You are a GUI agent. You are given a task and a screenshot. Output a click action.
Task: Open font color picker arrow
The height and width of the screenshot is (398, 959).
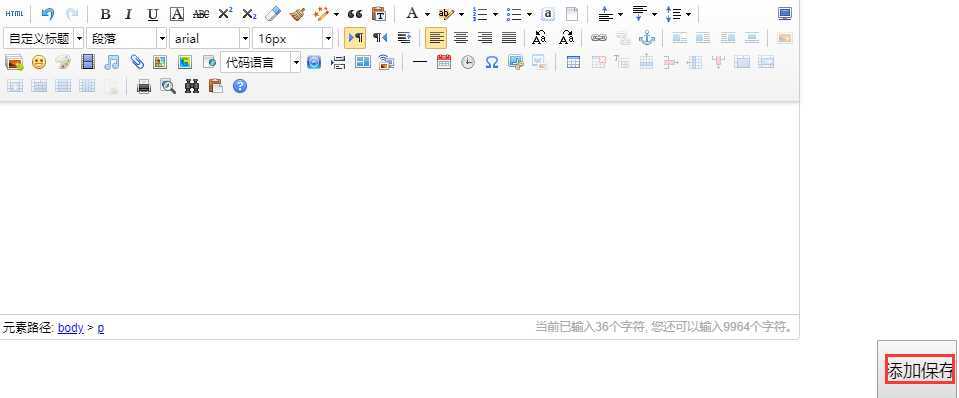[x=427, y=13]
